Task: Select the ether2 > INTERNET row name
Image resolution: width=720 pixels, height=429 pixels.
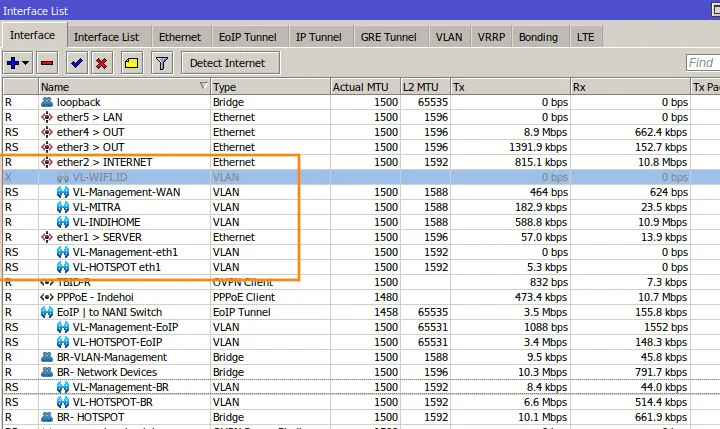Action: (x=104, y=162)
